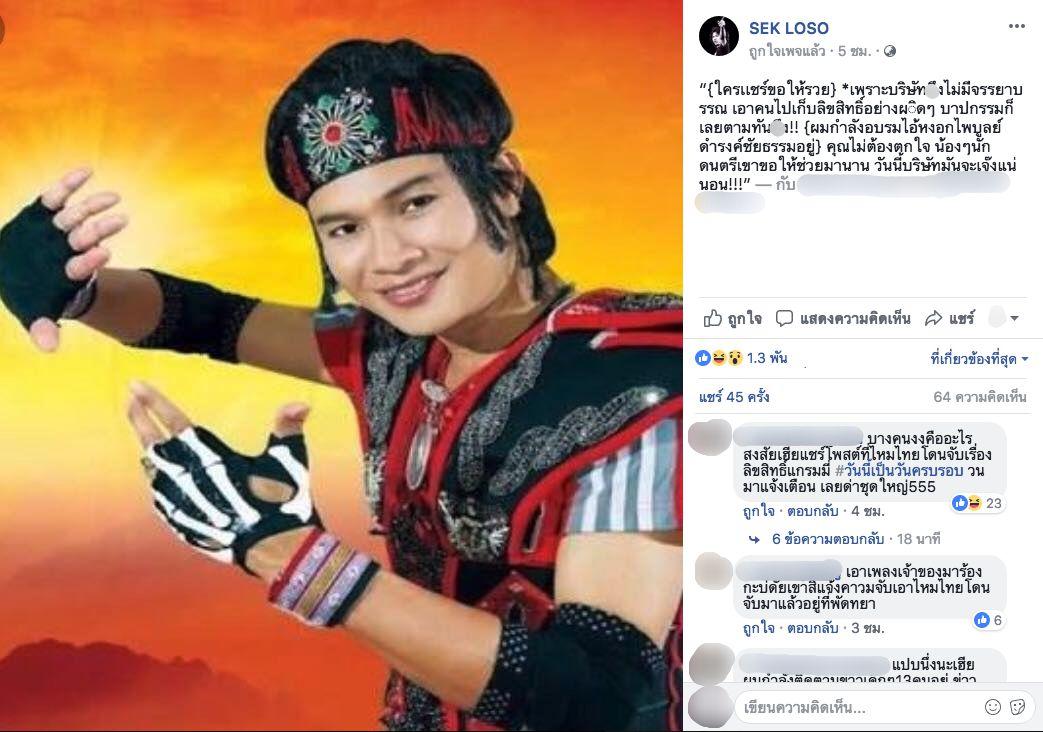
Task: Open the SEK LOSO page name link
Action: pos(788,28)
